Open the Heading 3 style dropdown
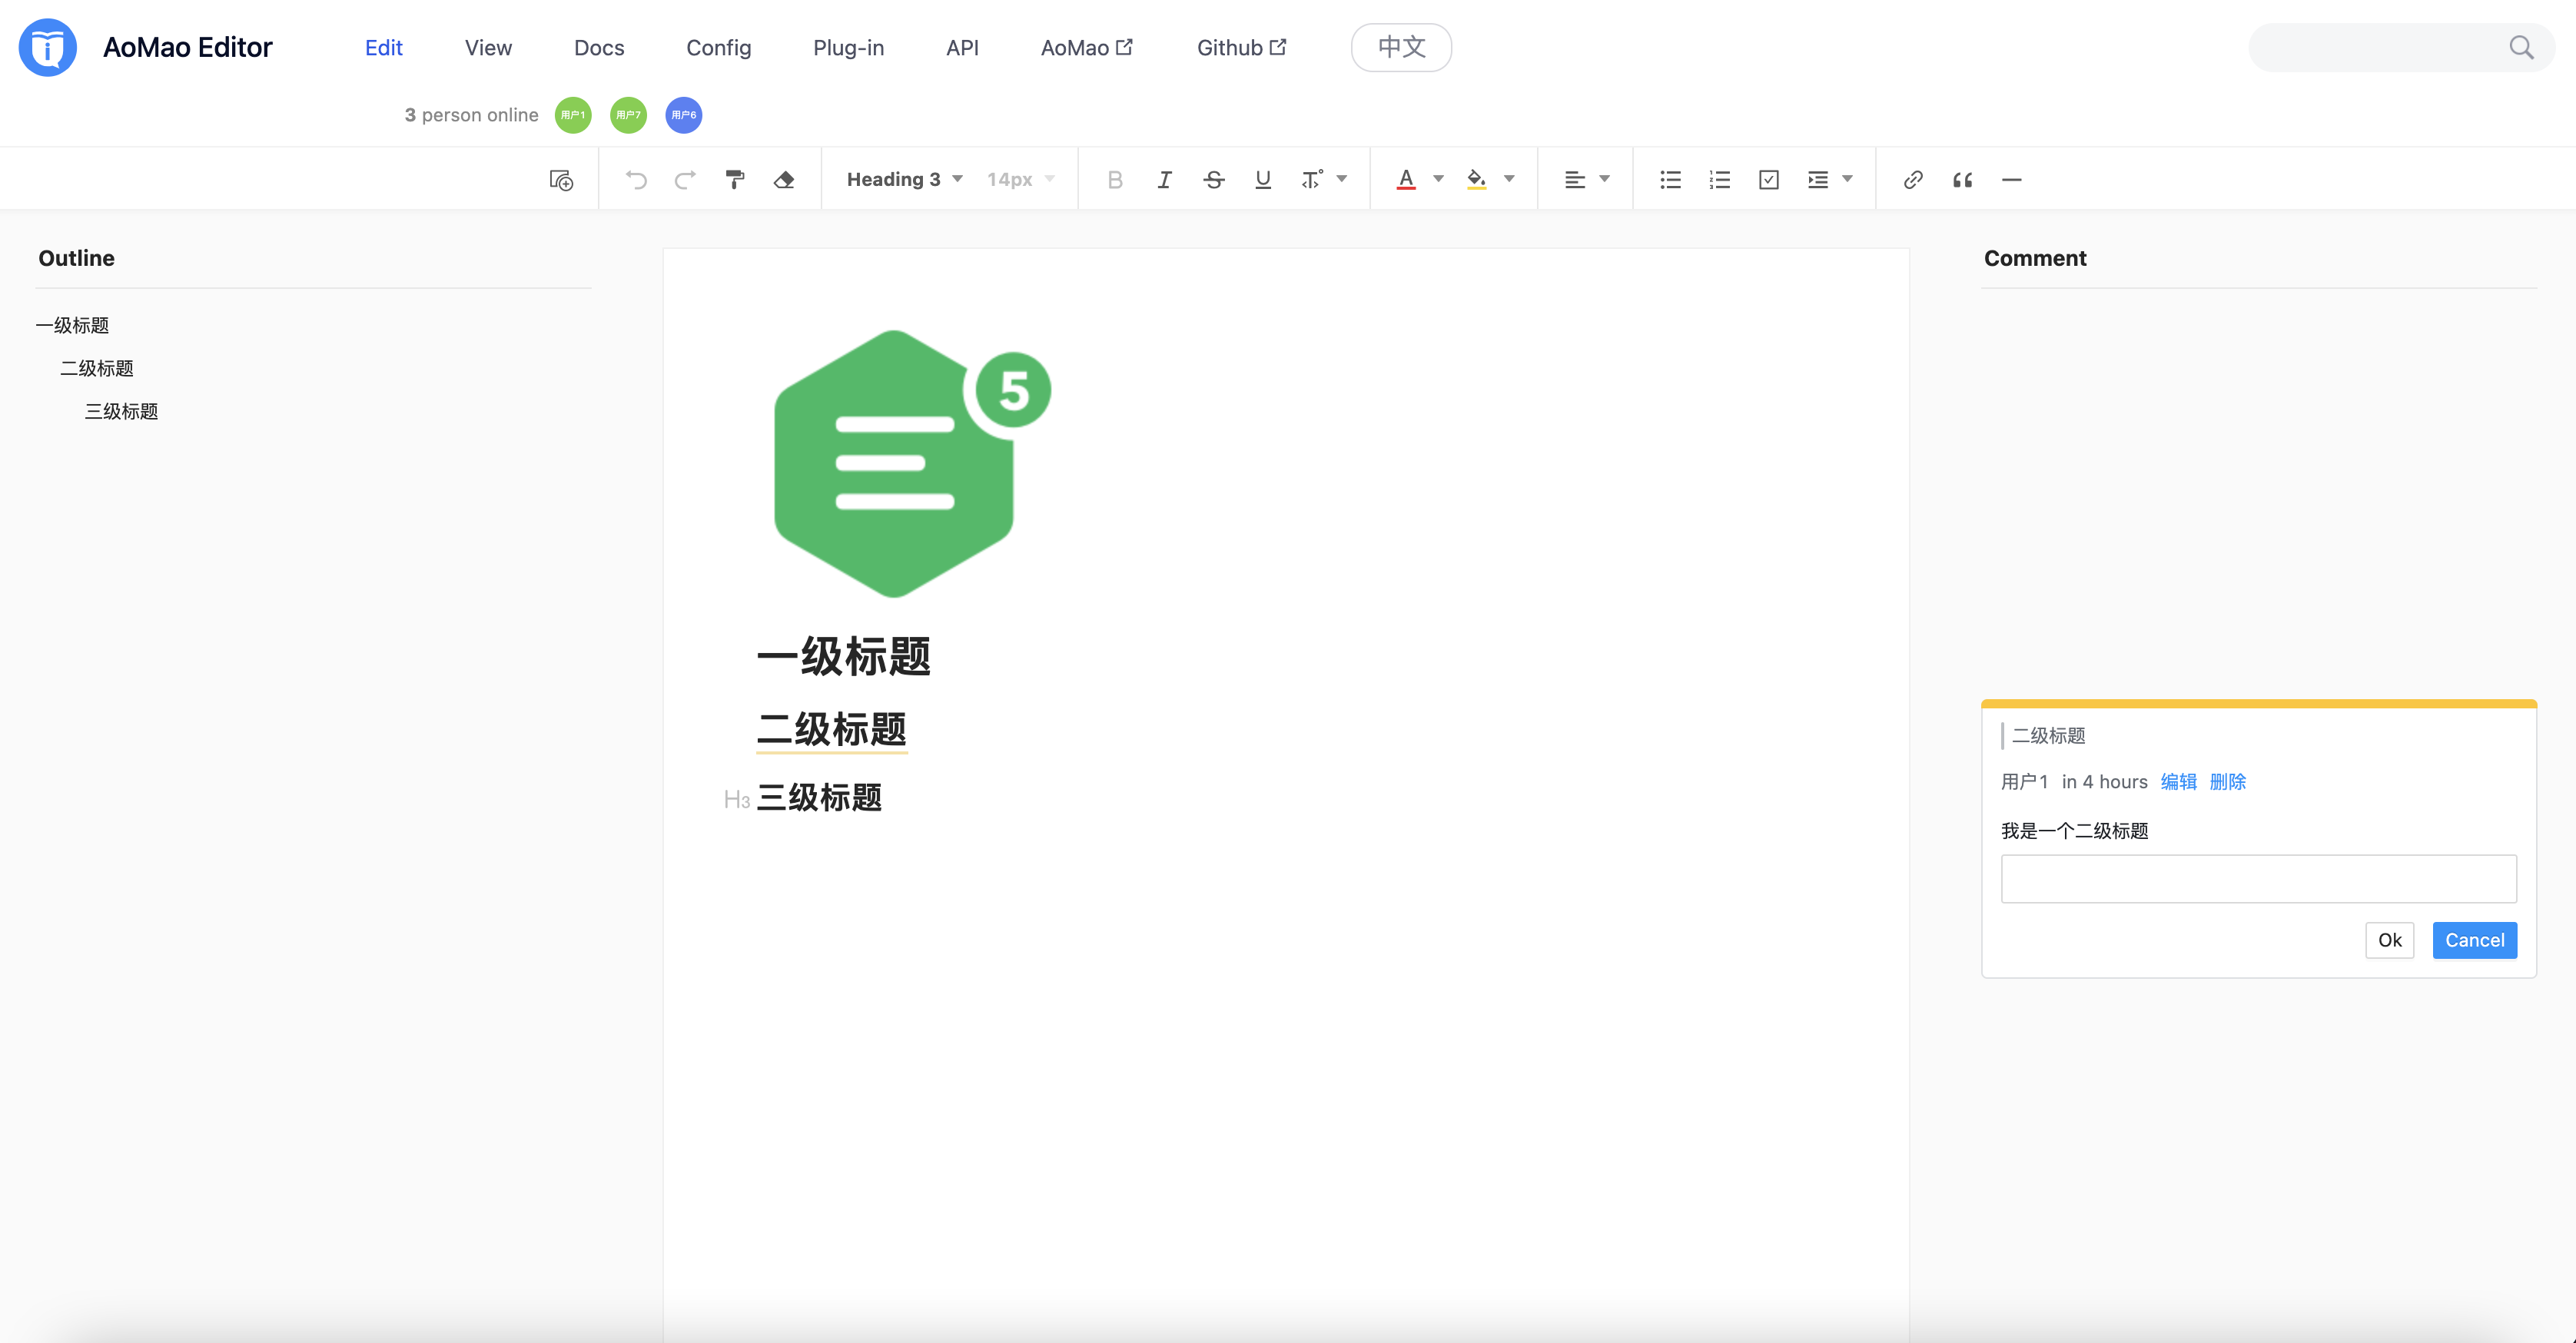The image size is (2576, 1343). coord(904,180)
